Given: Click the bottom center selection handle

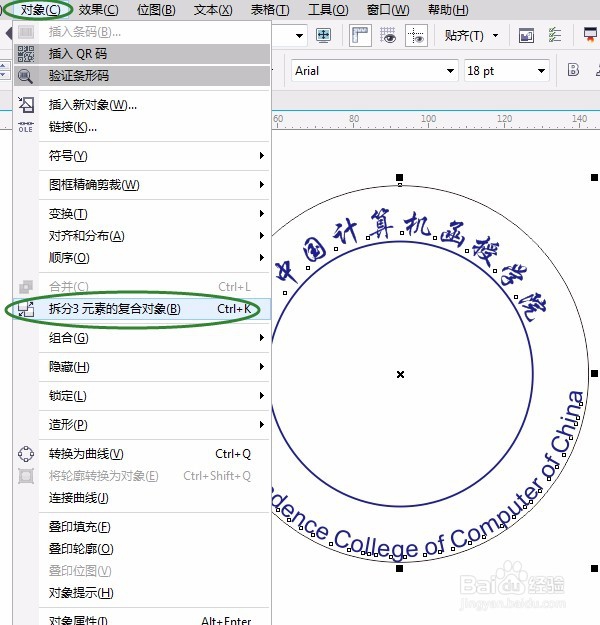Looking at the screenshot, I should (x=399, y=568).
